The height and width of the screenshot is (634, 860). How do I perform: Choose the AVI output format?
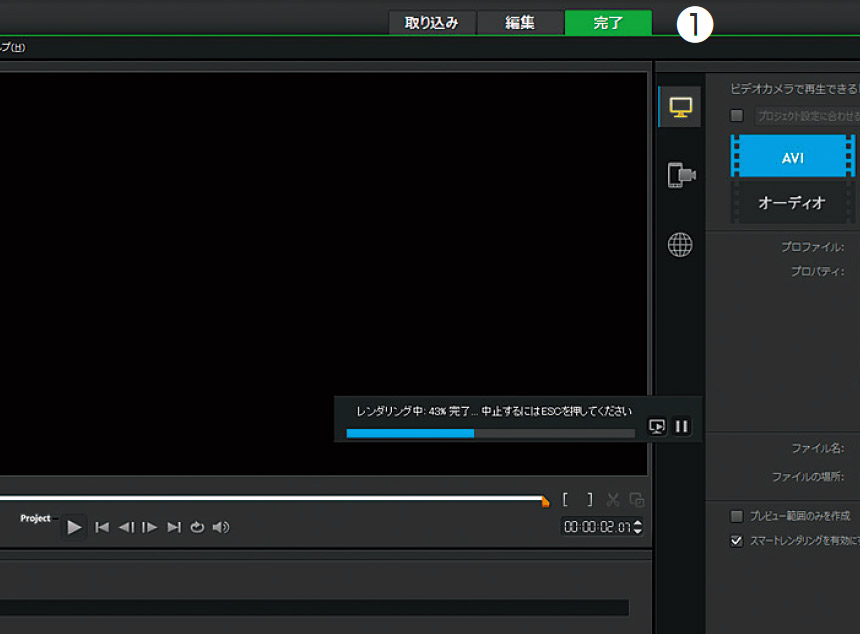[792, 158]
